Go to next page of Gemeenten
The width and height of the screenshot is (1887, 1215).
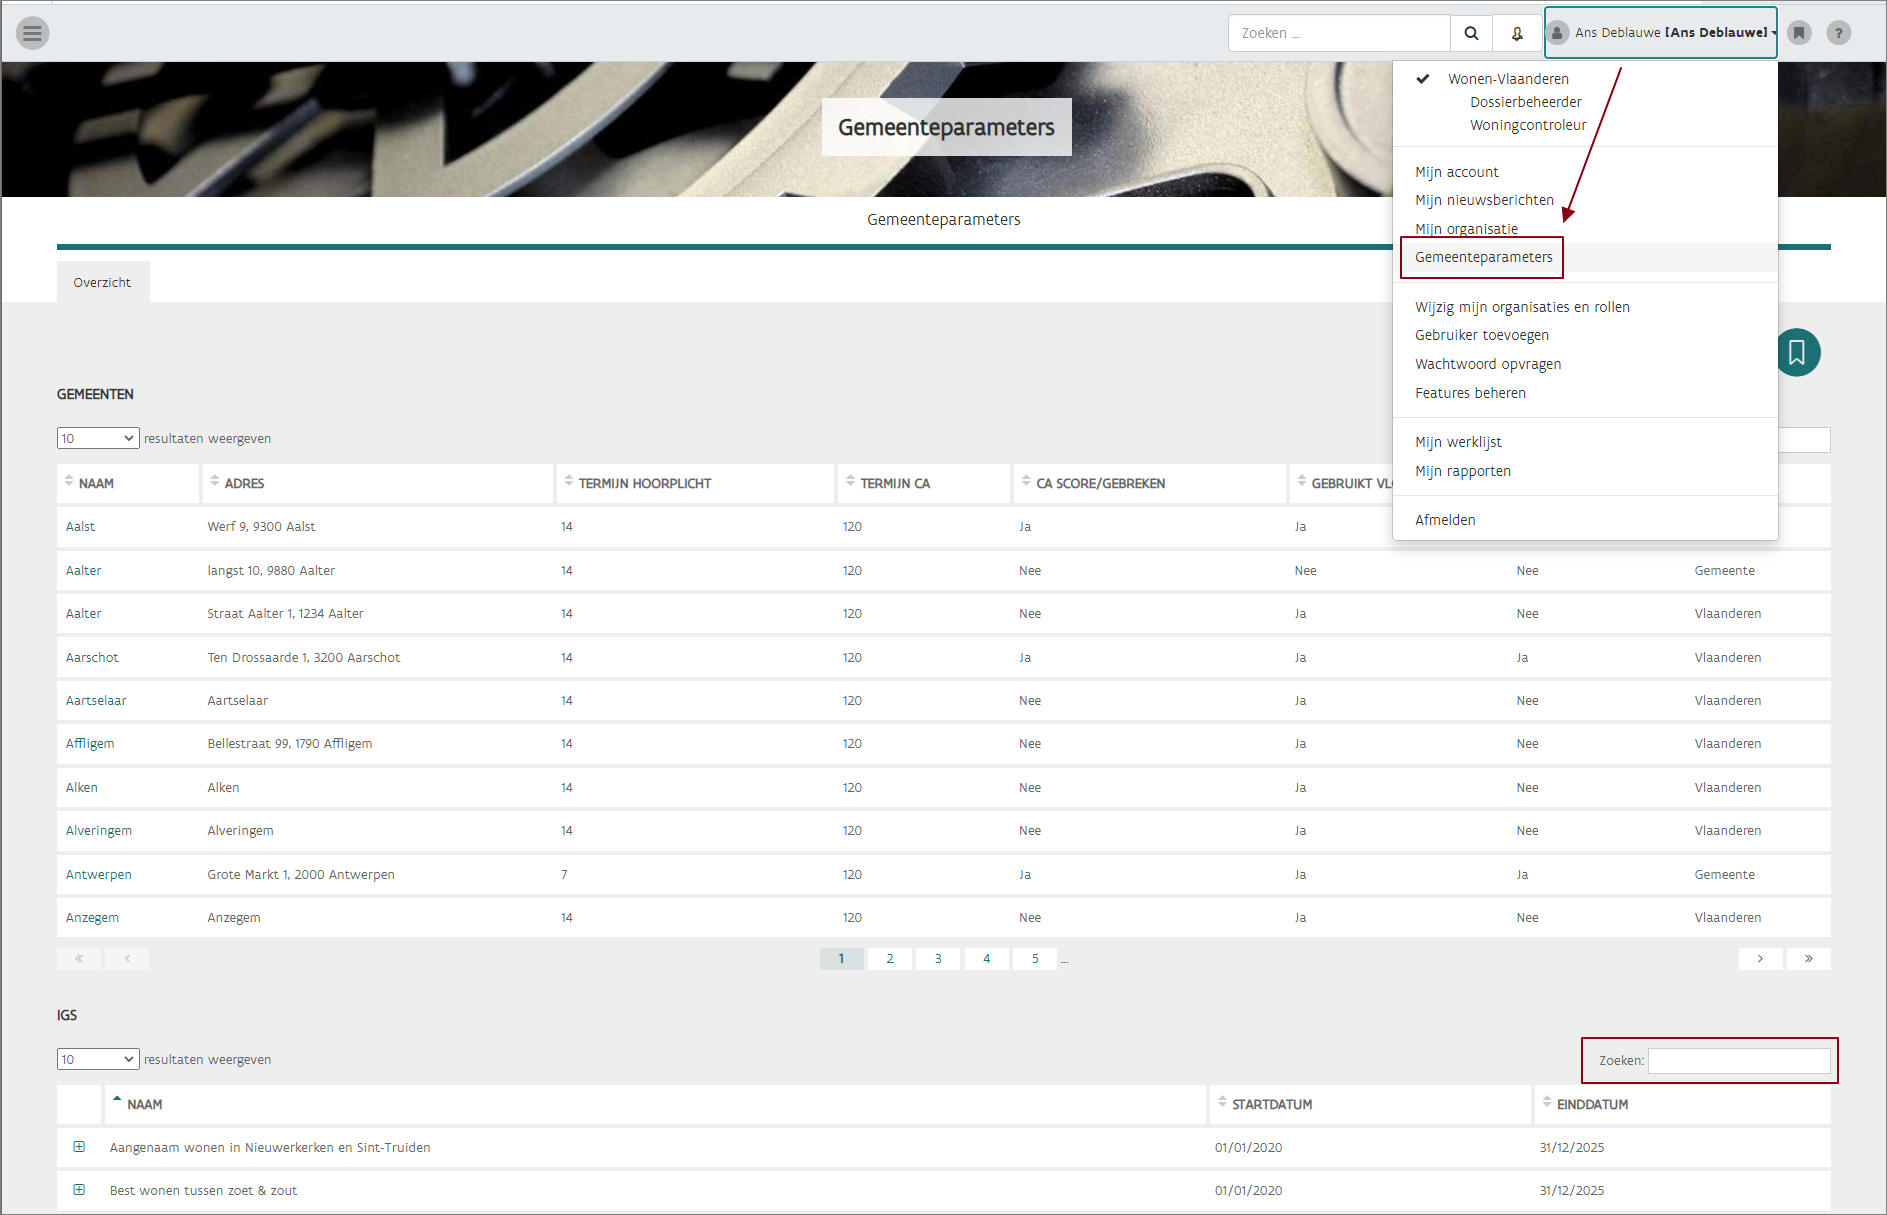click(x=1760, y=959)
